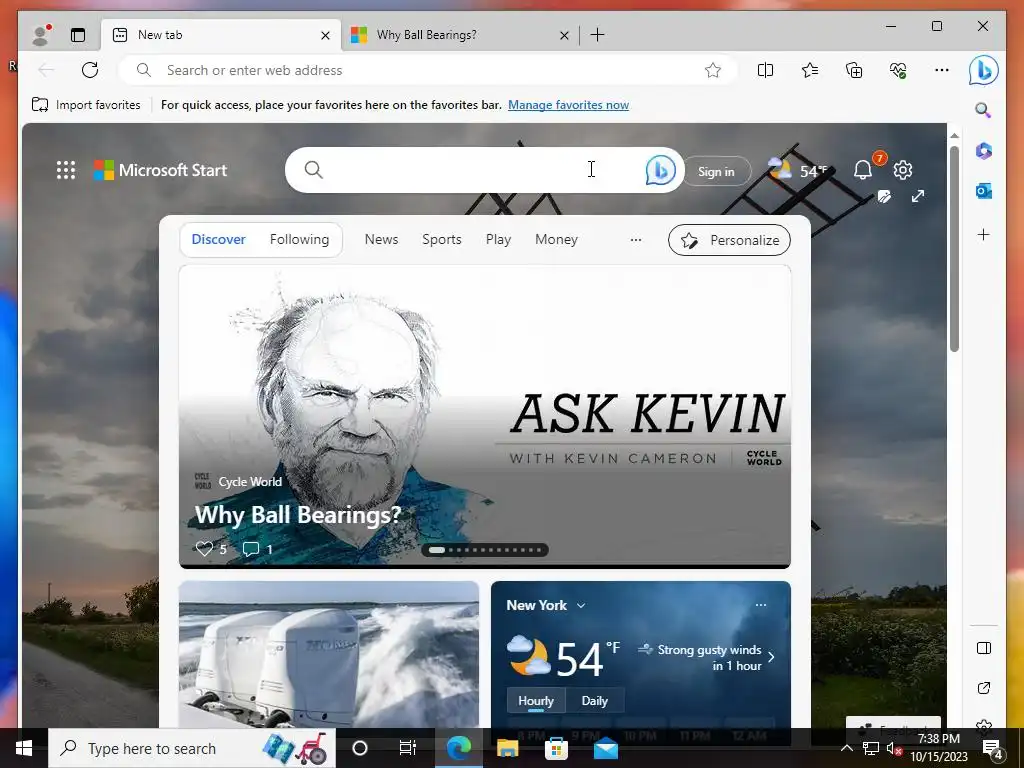The width and height of the screenshot is (1024, 768).
Task: Open Settings and more ellipsis
Action: [942, 70]
